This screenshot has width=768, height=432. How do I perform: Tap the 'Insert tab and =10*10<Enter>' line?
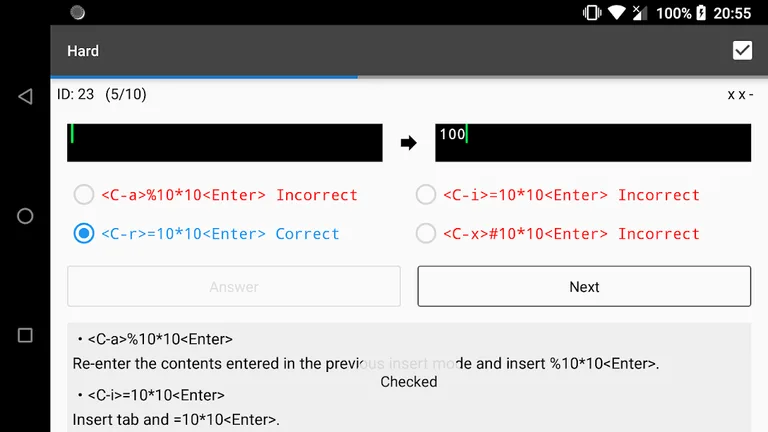[x=176, y=420]
